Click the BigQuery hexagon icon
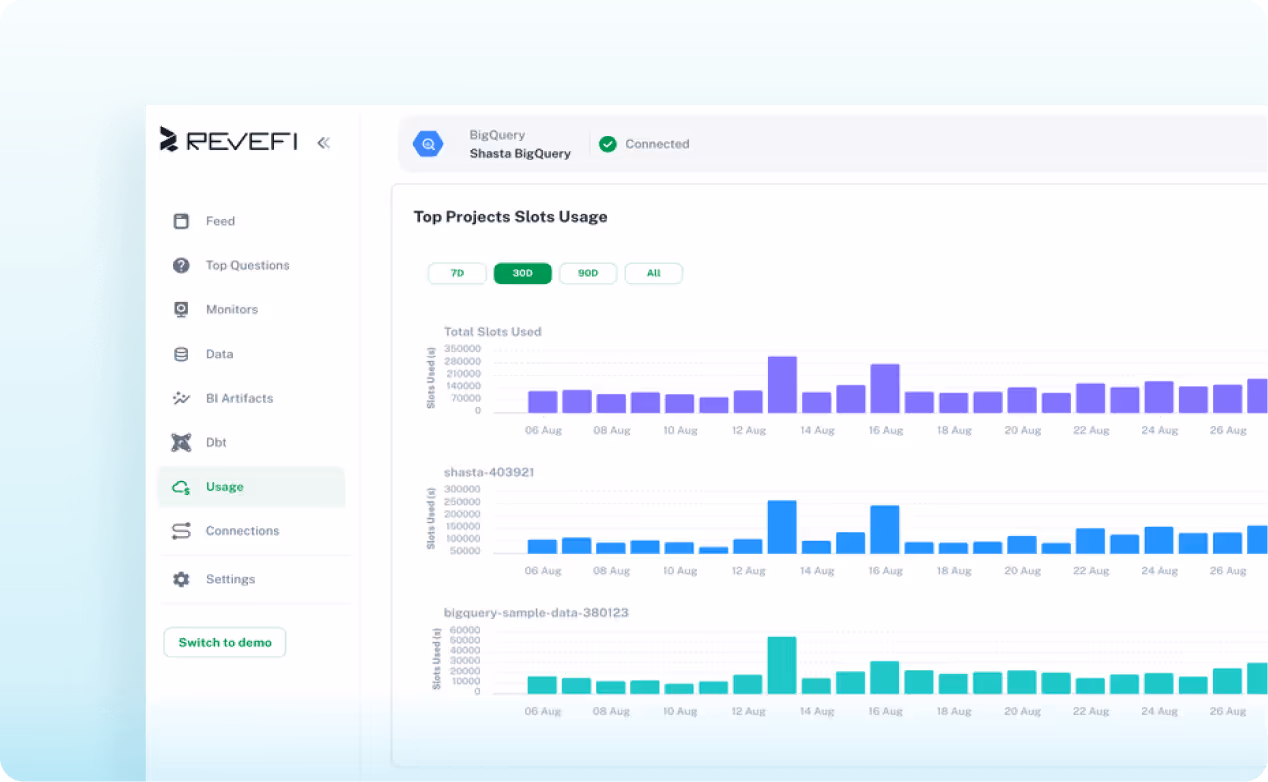The width and height of the screenshot is (1268, 782). [428, 144]
